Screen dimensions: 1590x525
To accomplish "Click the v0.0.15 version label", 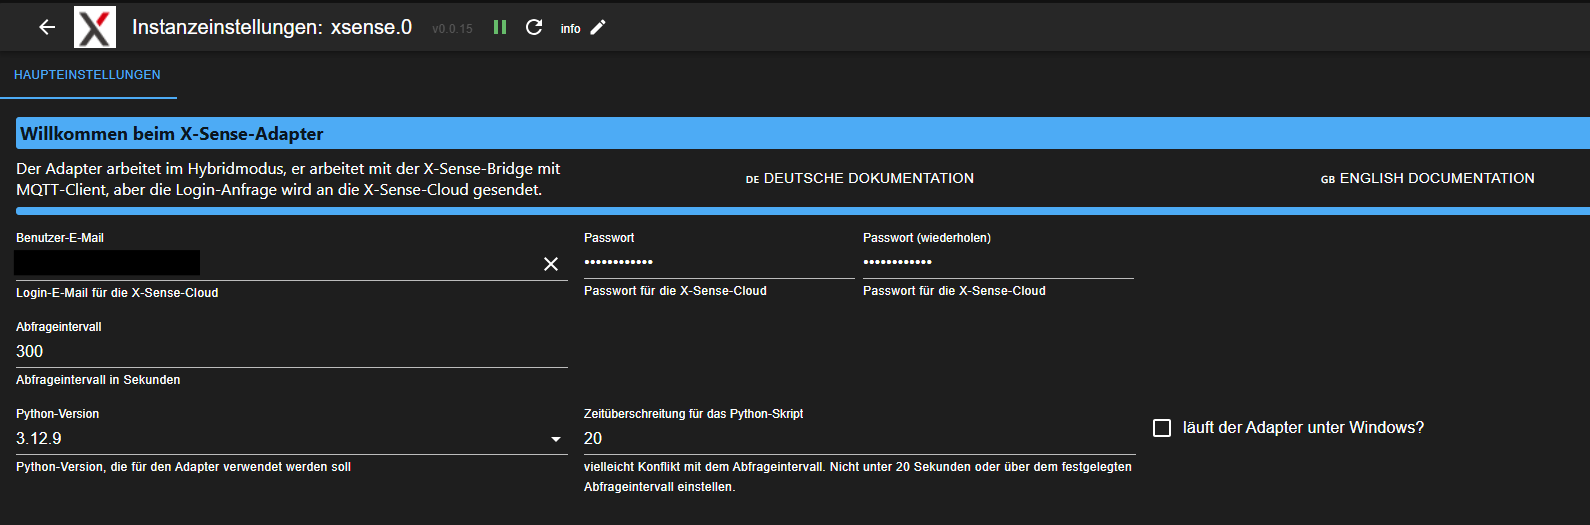I will pyautogui.click(x=452, y=29).
